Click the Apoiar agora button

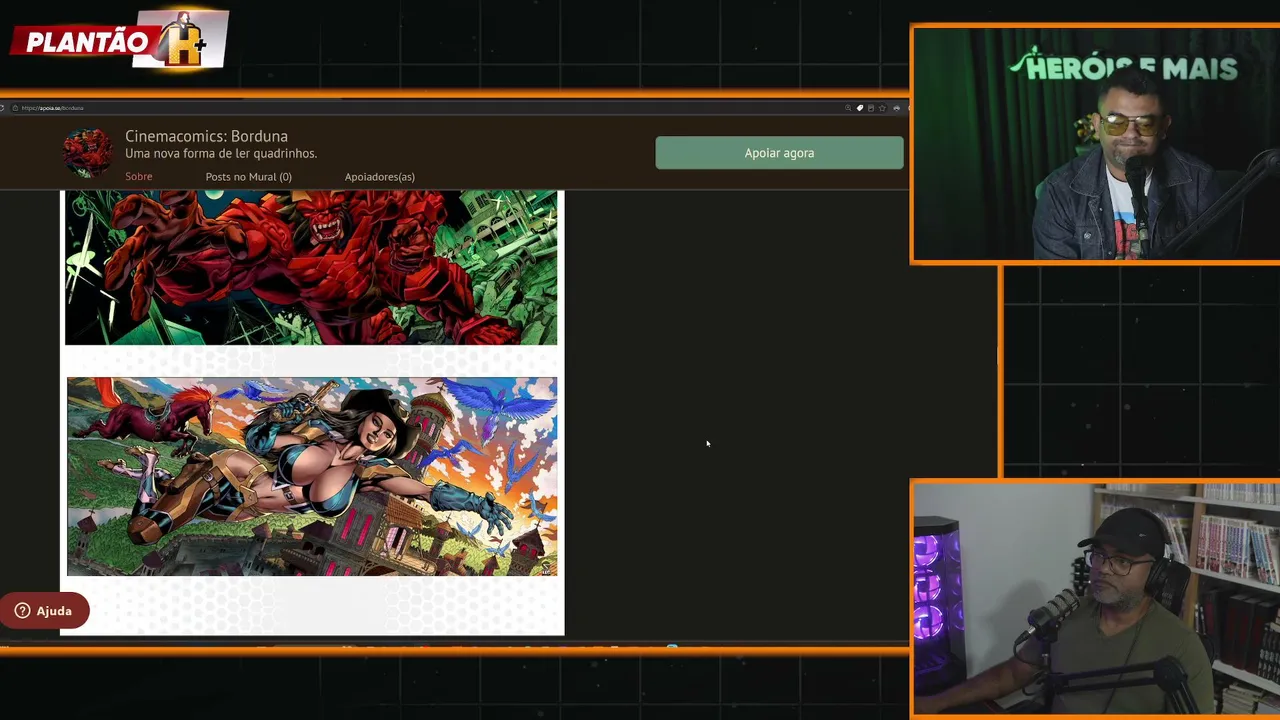point(779,153)
